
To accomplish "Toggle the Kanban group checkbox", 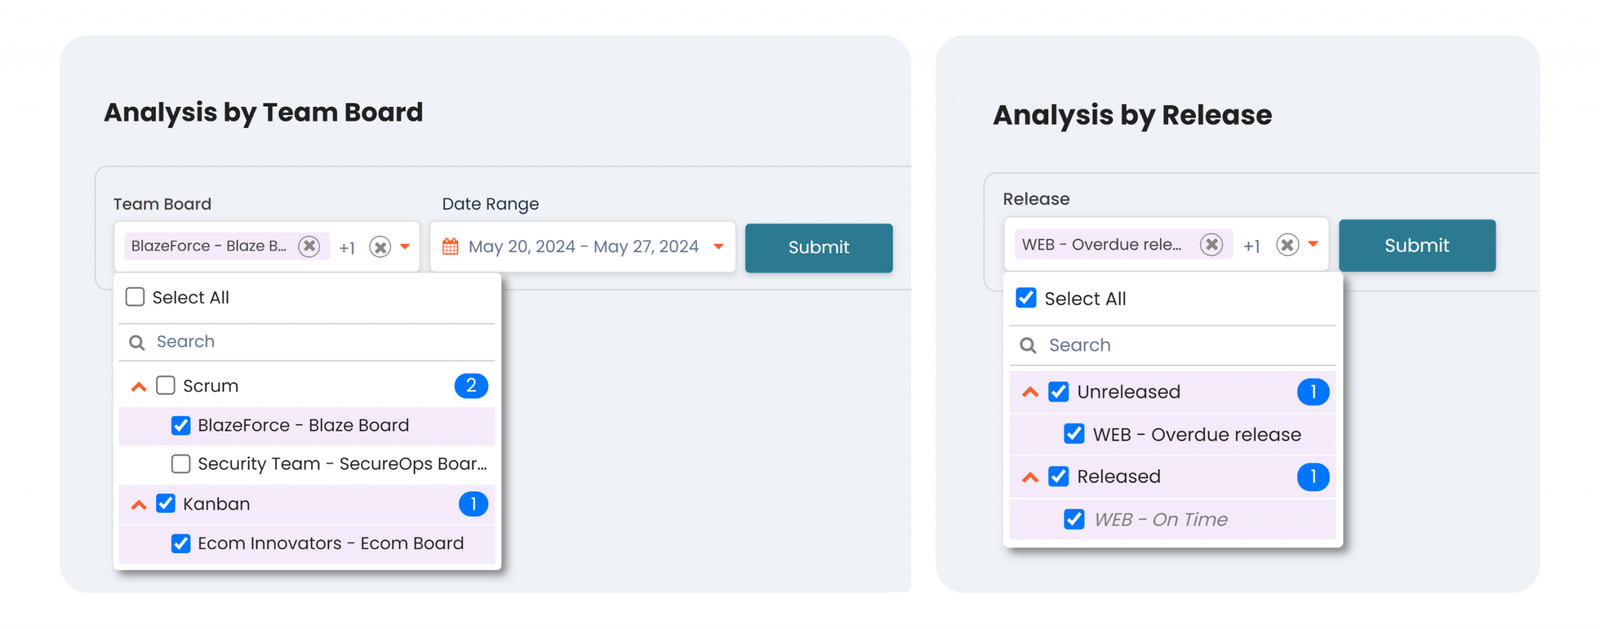I will coord(166,504).
